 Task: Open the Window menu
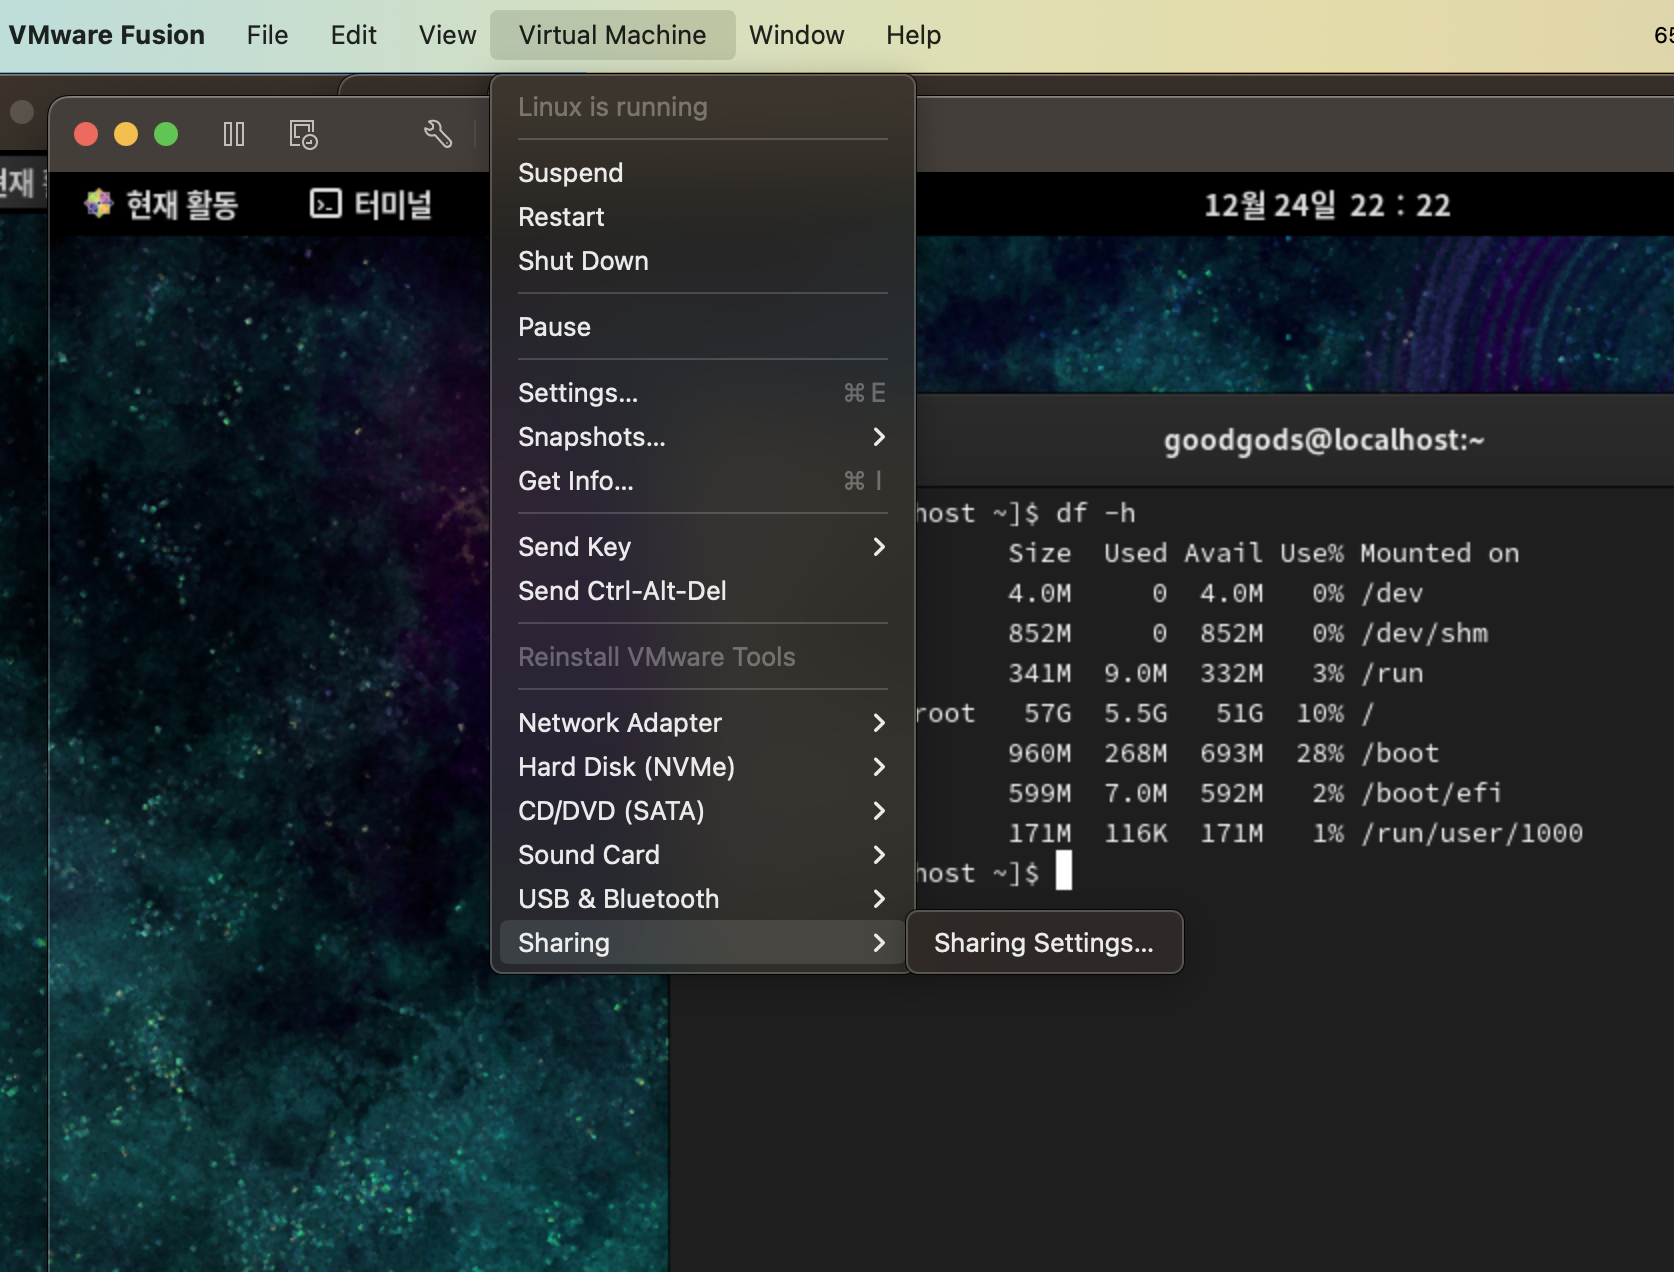(796, 35)
